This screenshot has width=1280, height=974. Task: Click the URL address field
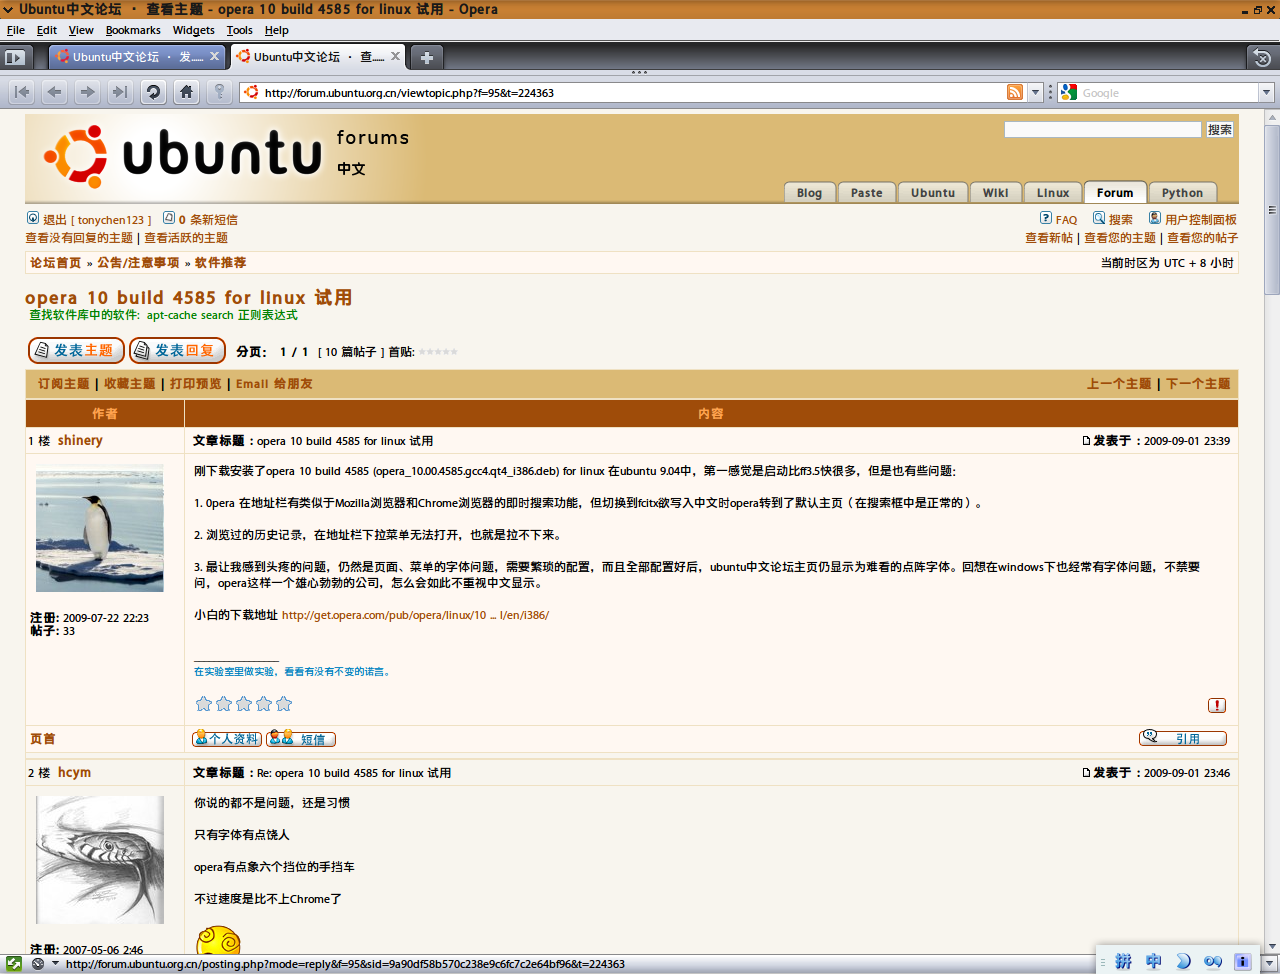coord(632,92)
